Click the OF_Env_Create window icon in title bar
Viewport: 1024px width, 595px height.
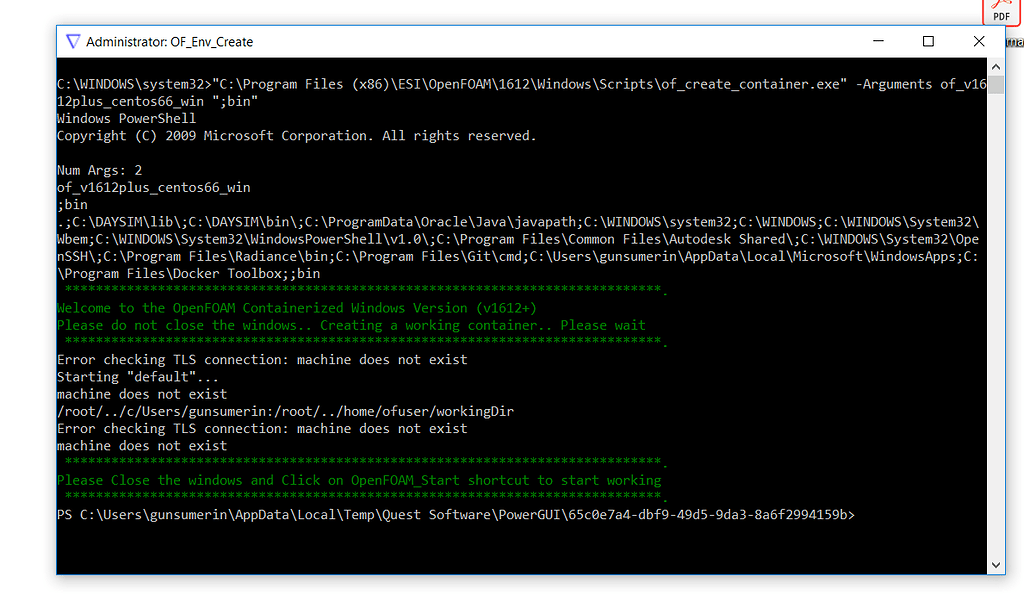[72, 42]
